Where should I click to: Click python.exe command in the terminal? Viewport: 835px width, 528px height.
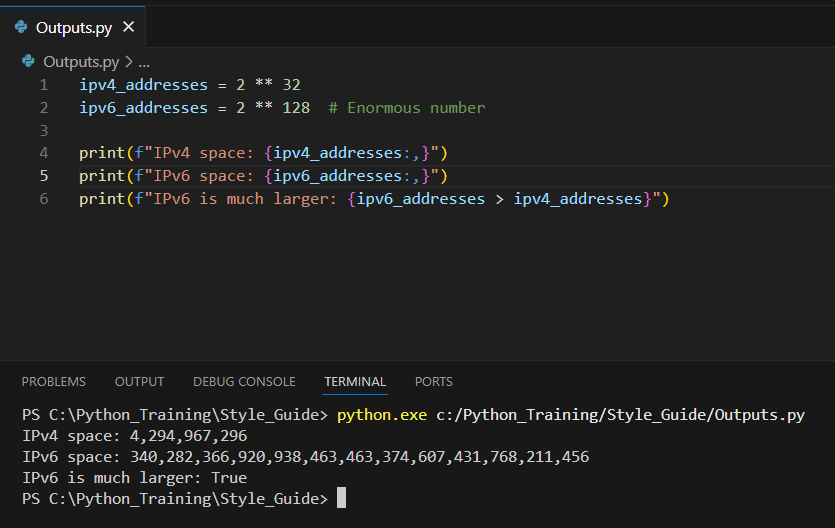pos(382,415)
